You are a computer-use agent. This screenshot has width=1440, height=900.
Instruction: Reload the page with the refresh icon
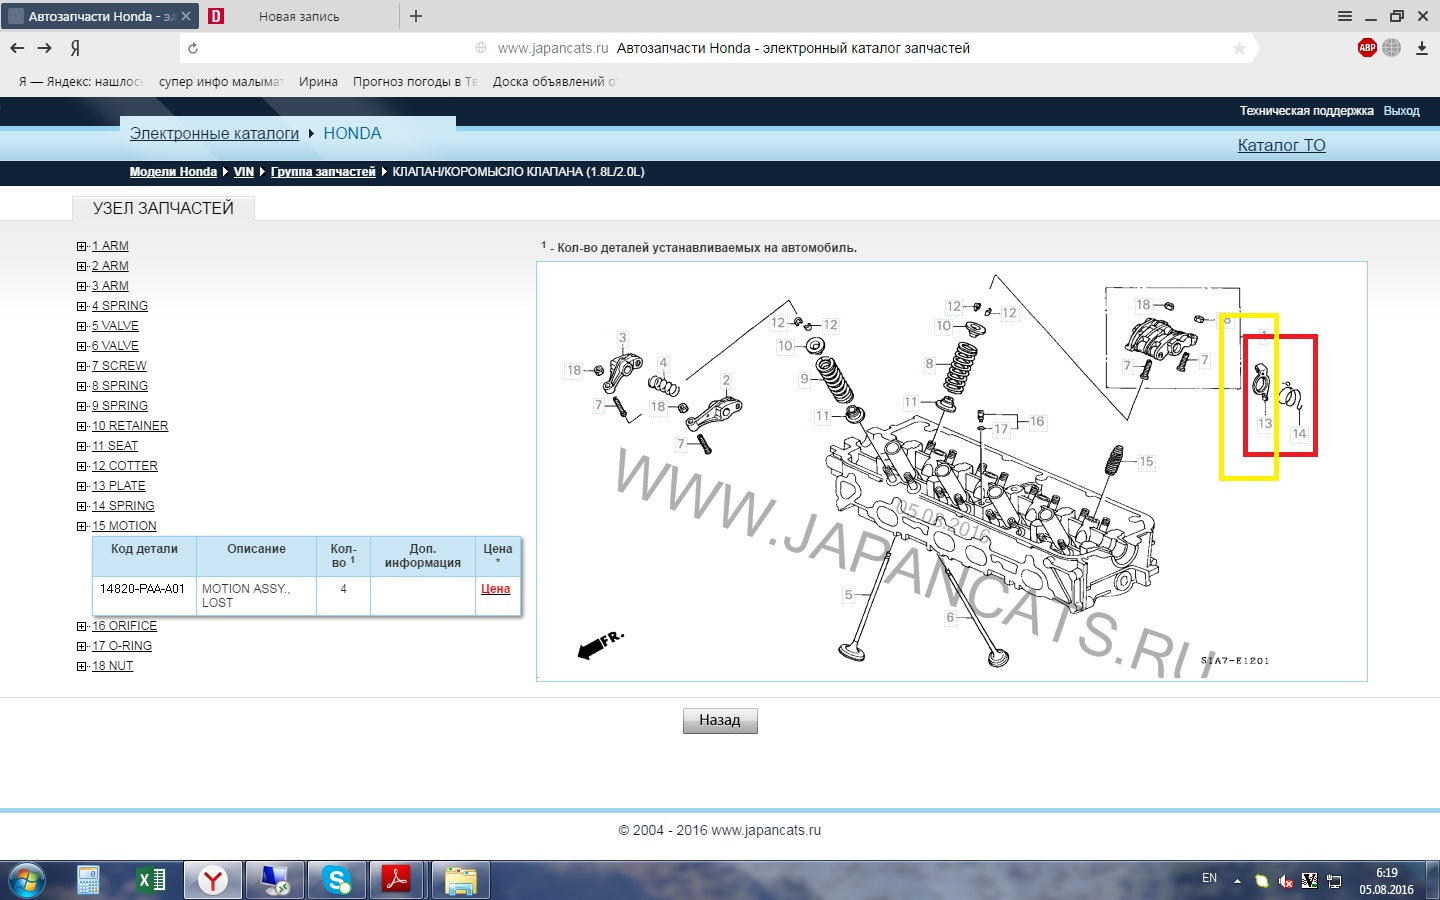pyautogui.click(x=193, y=48)
